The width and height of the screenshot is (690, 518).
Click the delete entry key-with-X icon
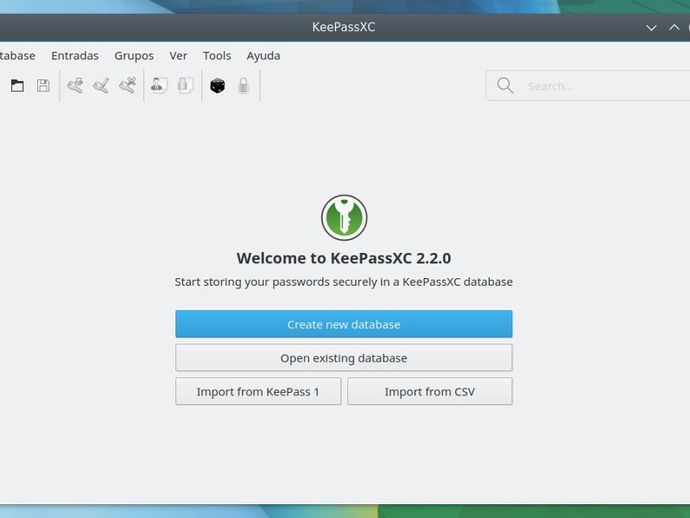pyautogui.click(x=127, y=85)
